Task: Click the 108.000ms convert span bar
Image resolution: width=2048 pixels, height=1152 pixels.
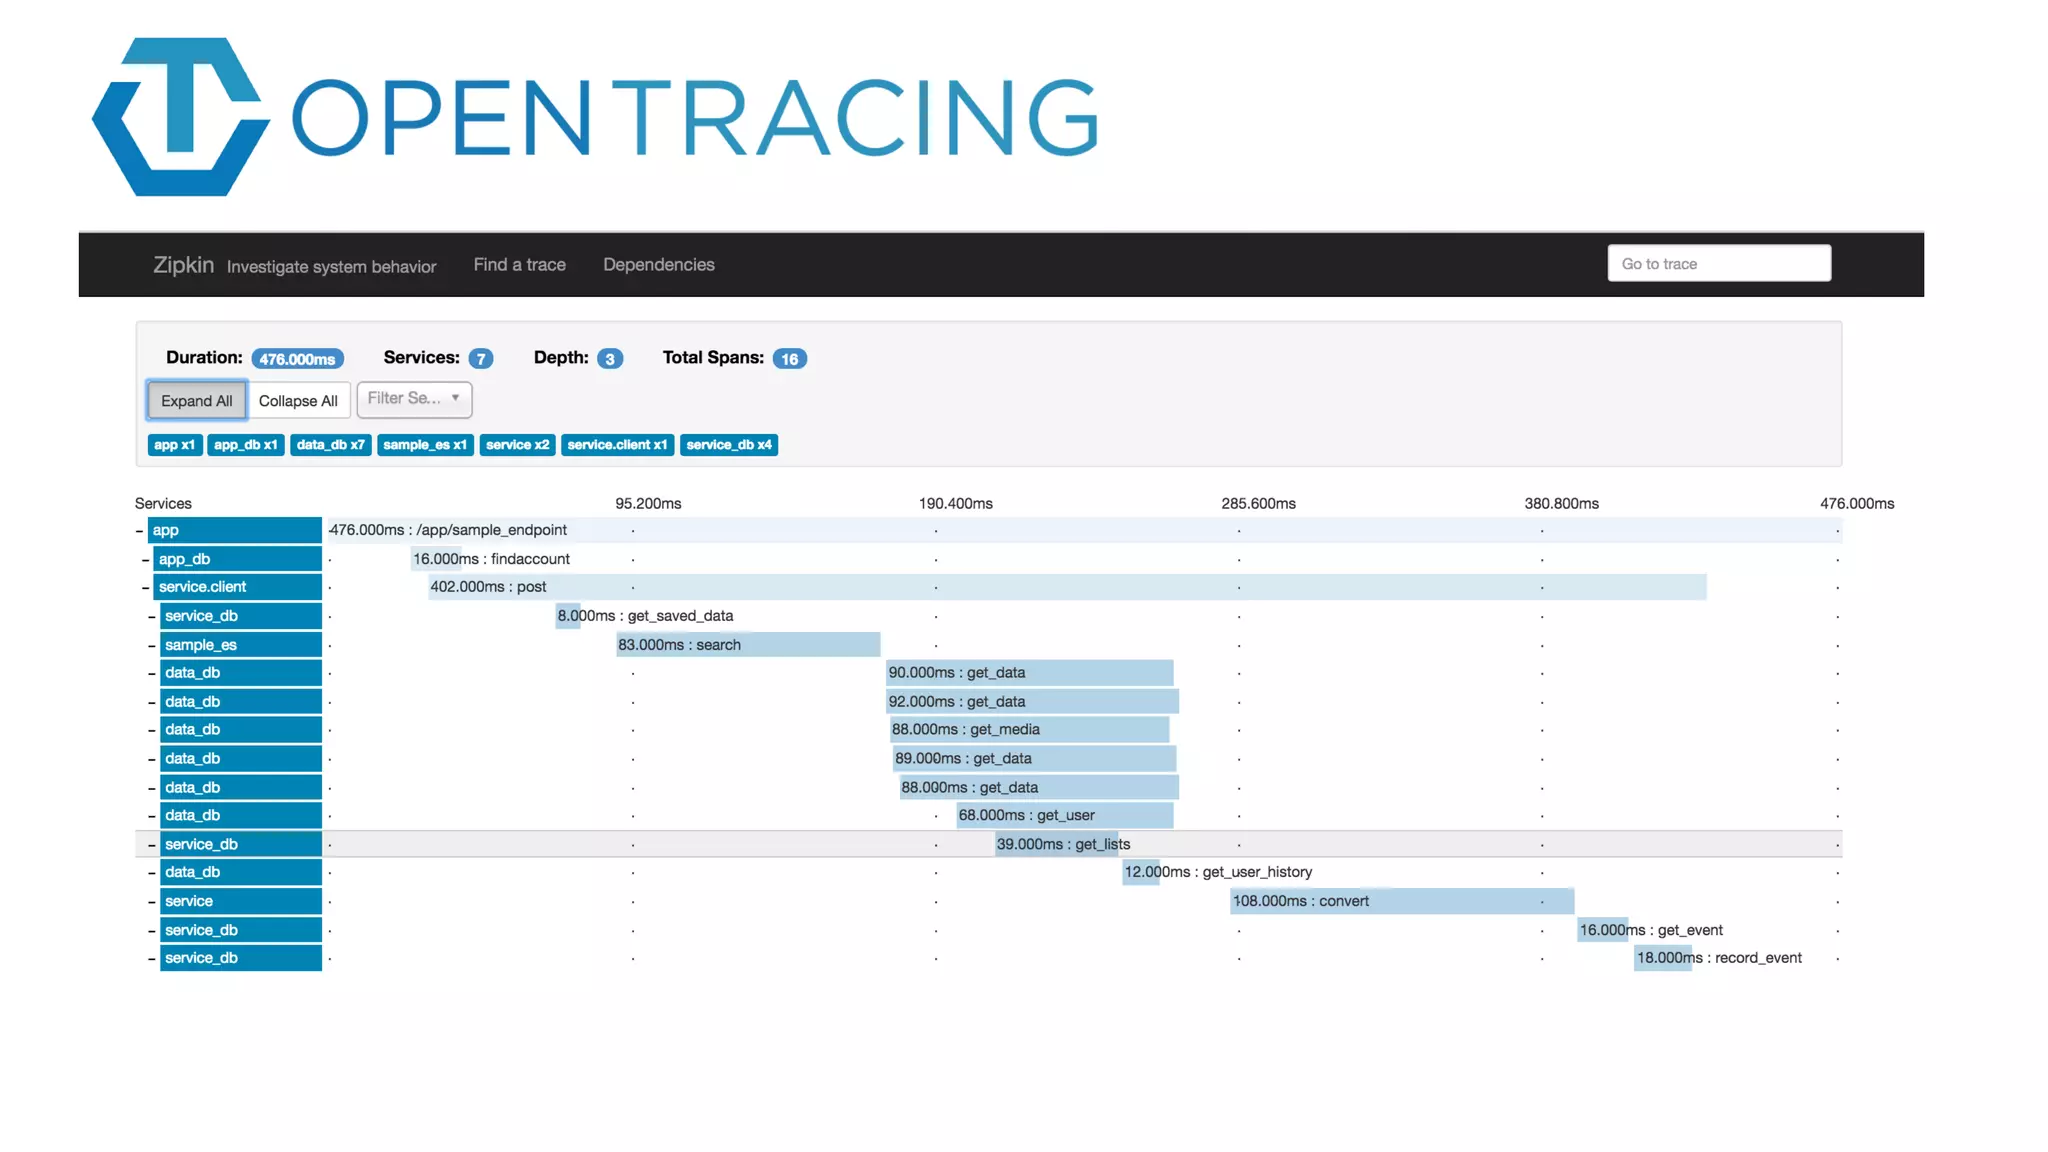Action: click(1400, 901)
